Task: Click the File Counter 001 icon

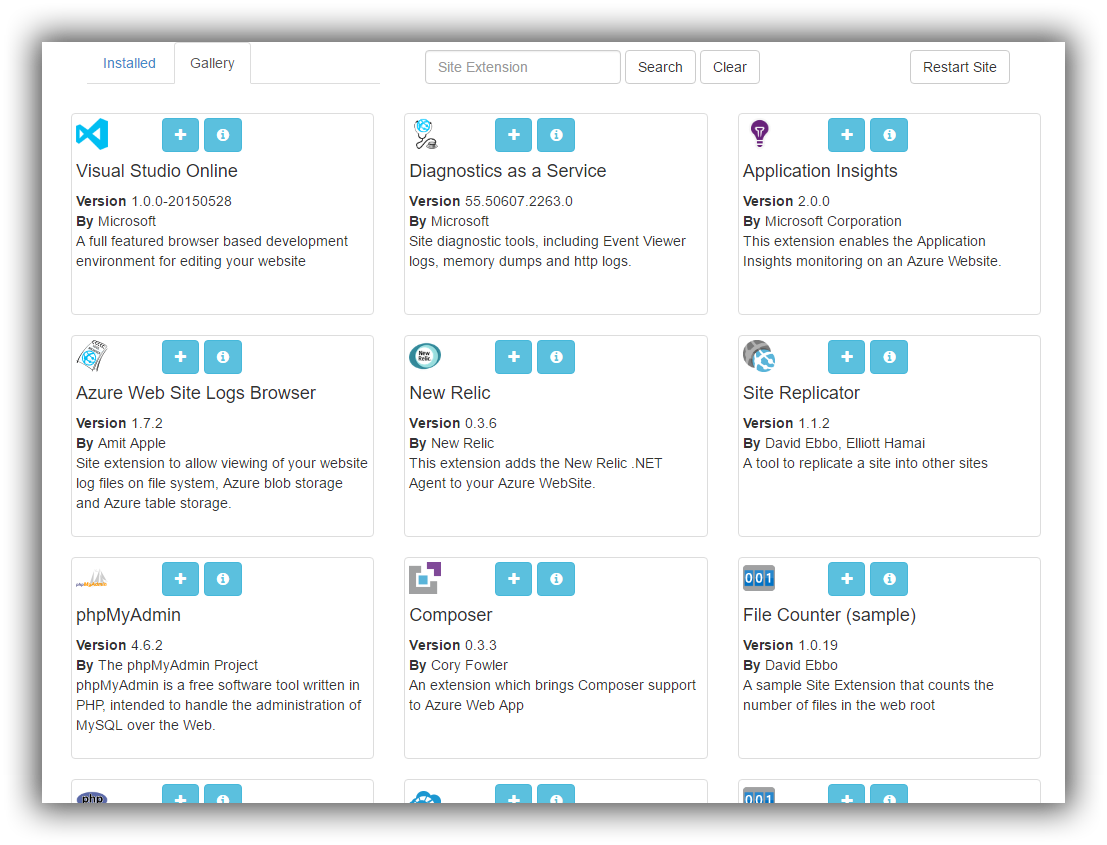Action: click(x=759, y=578)
